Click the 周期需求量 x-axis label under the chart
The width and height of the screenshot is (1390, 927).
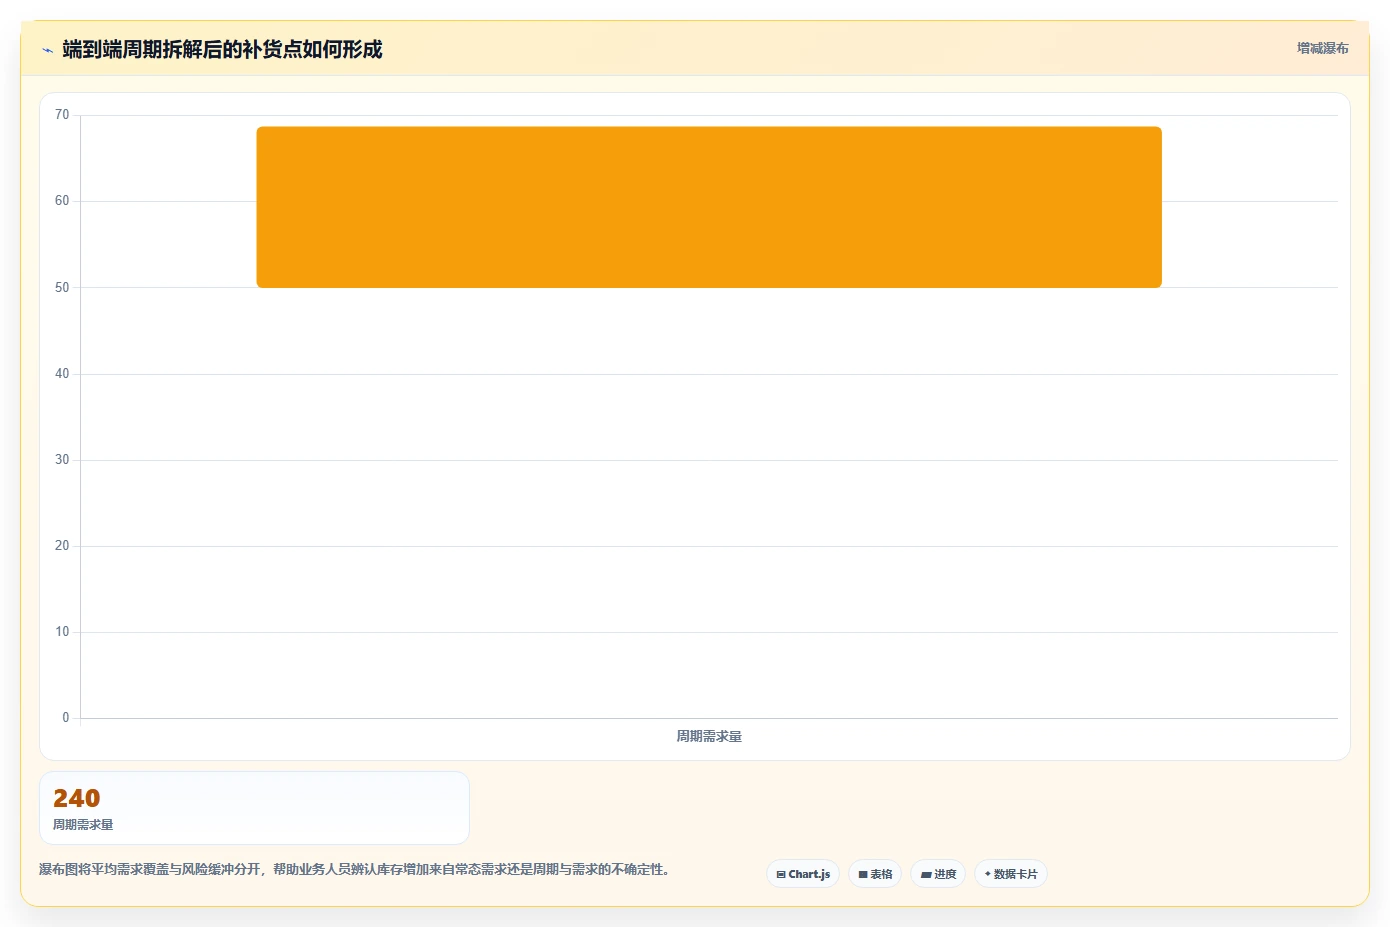click(709, 736)
